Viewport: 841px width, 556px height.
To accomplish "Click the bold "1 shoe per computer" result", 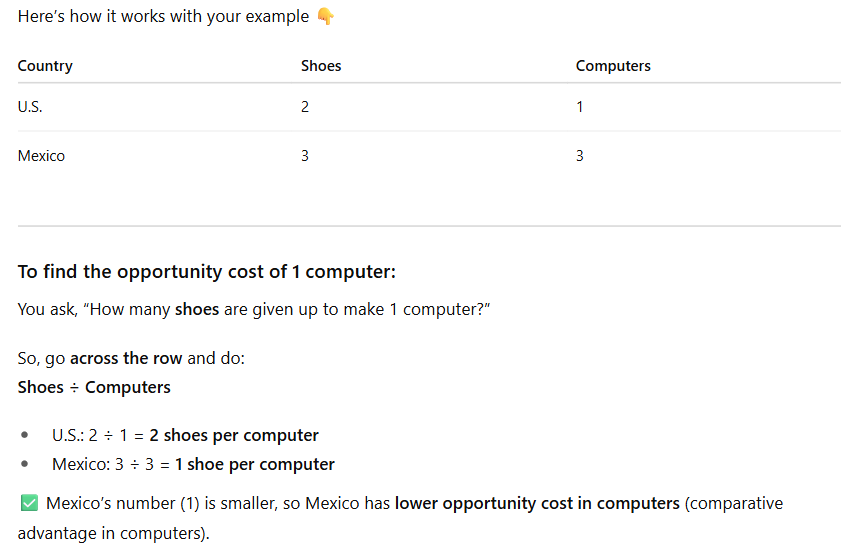I will (254, 465).
